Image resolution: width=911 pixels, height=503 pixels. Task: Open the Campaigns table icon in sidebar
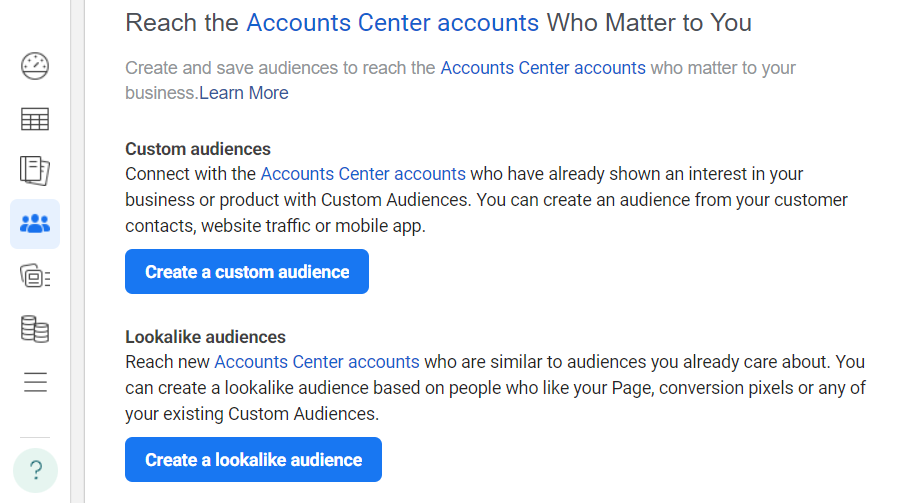pos(35,119)
